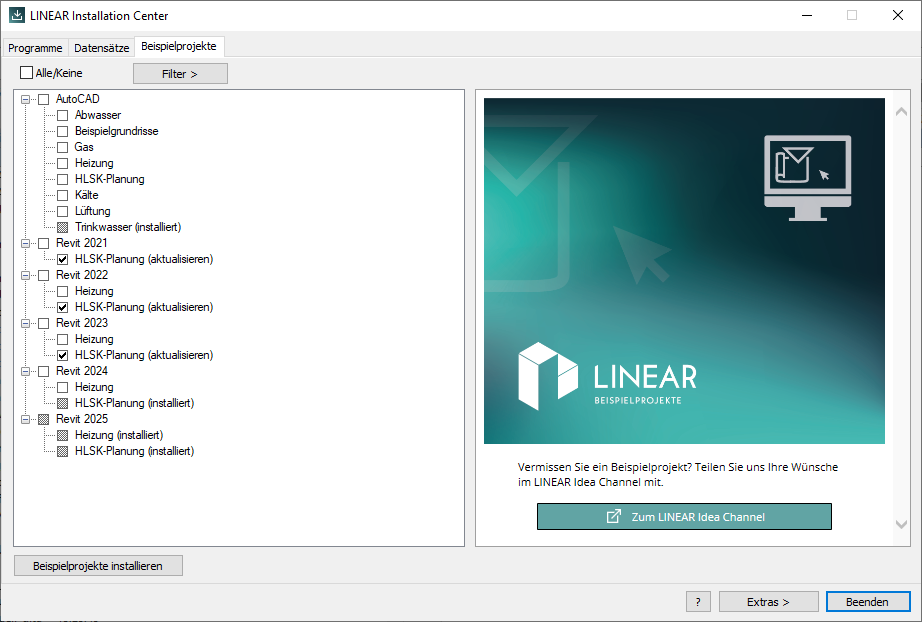Check the Revit 2021 group checkbox
Viewport: 922px width, 622px height.
pyautogui.click(x=44, y=243)
